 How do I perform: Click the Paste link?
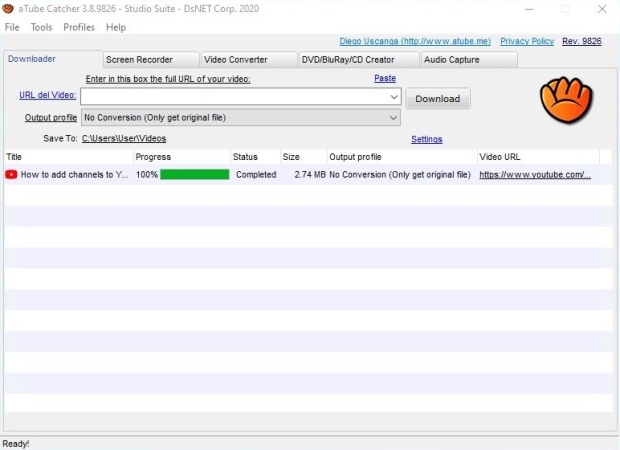385,78
